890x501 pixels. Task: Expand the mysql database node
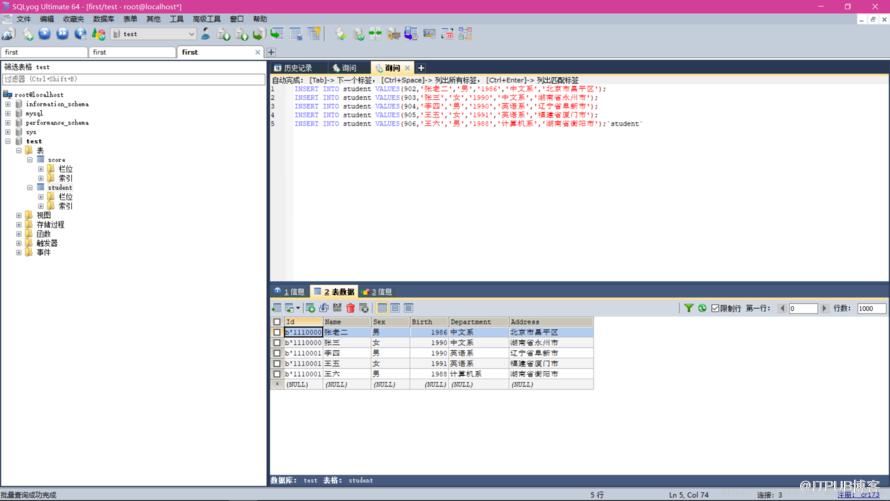[8, 113]
